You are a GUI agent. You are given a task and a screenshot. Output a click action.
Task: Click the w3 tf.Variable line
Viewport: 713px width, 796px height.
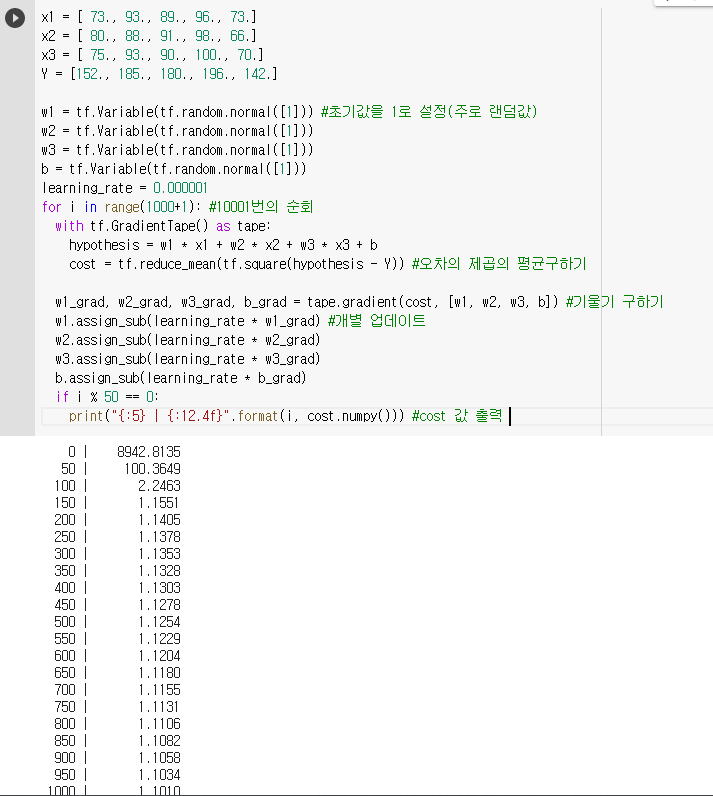177,150
